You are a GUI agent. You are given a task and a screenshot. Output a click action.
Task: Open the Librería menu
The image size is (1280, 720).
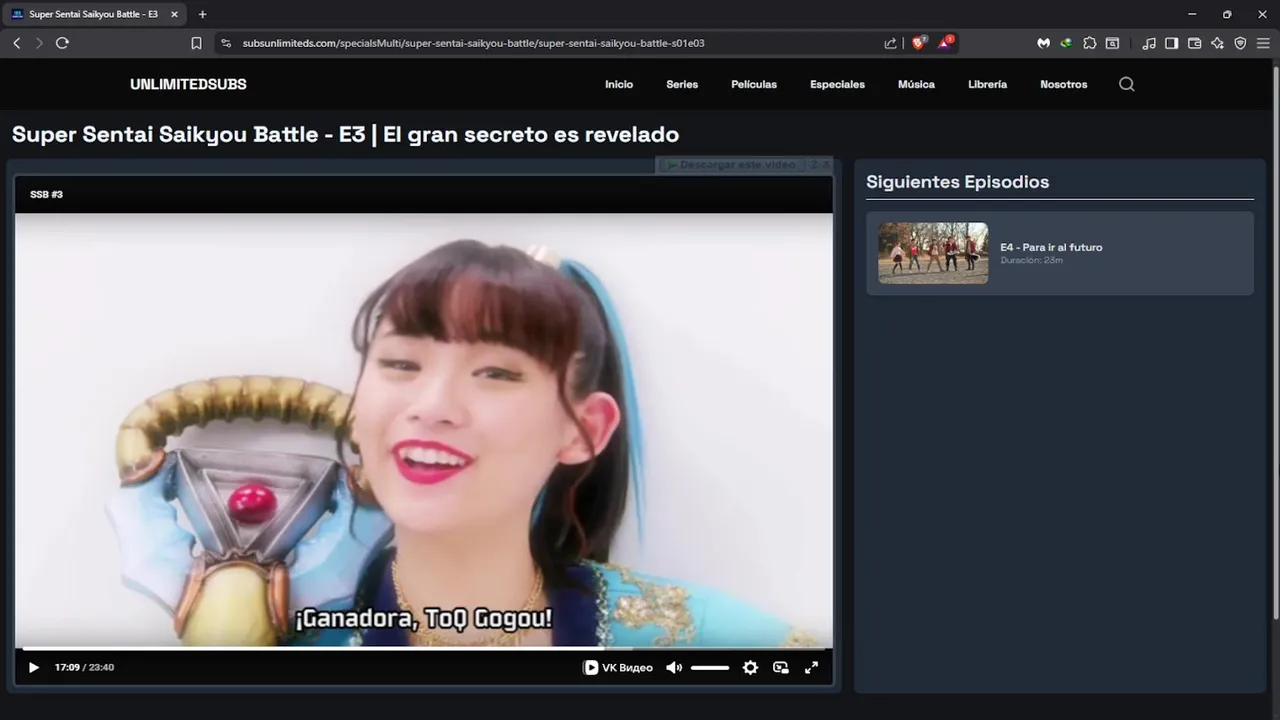[987, 84]
